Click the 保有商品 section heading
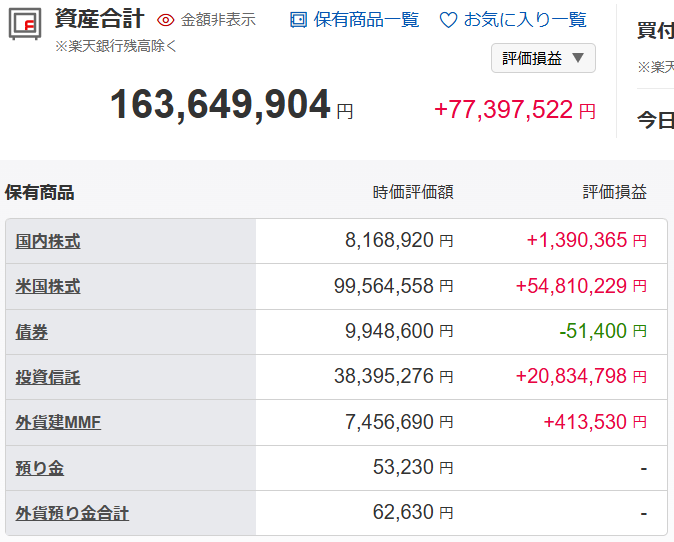The height and width of the screenshot is (542, 674). 40,192
